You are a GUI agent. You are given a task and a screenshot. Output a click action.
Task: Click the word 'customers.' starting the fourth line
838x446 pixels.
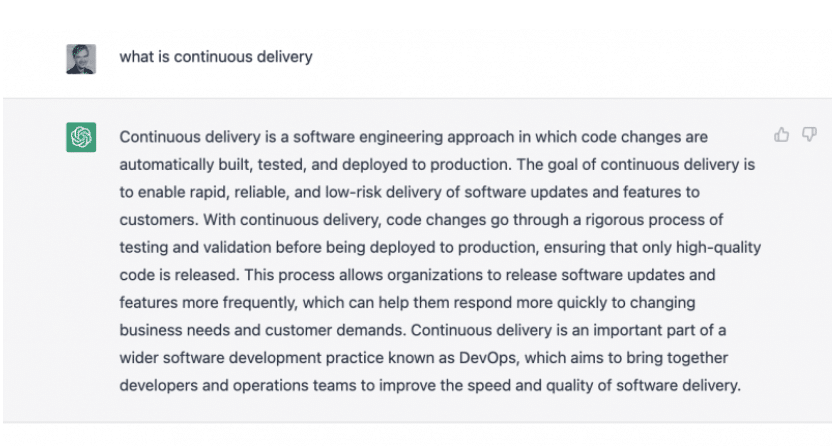159,220
